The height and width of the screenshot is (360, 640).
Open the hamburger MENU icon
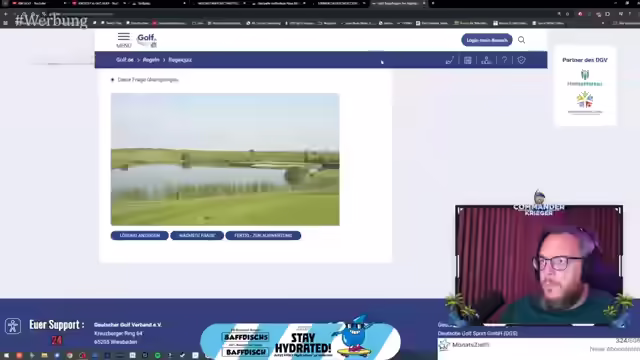coord(124,40)
